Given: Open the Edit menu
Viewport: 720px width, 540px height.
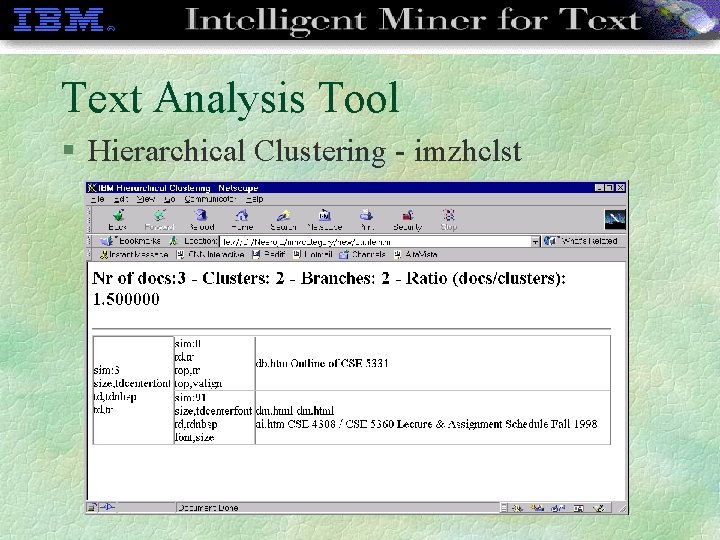Looking at the screenshot, I should pyautogui.click(x=120, y=199).
